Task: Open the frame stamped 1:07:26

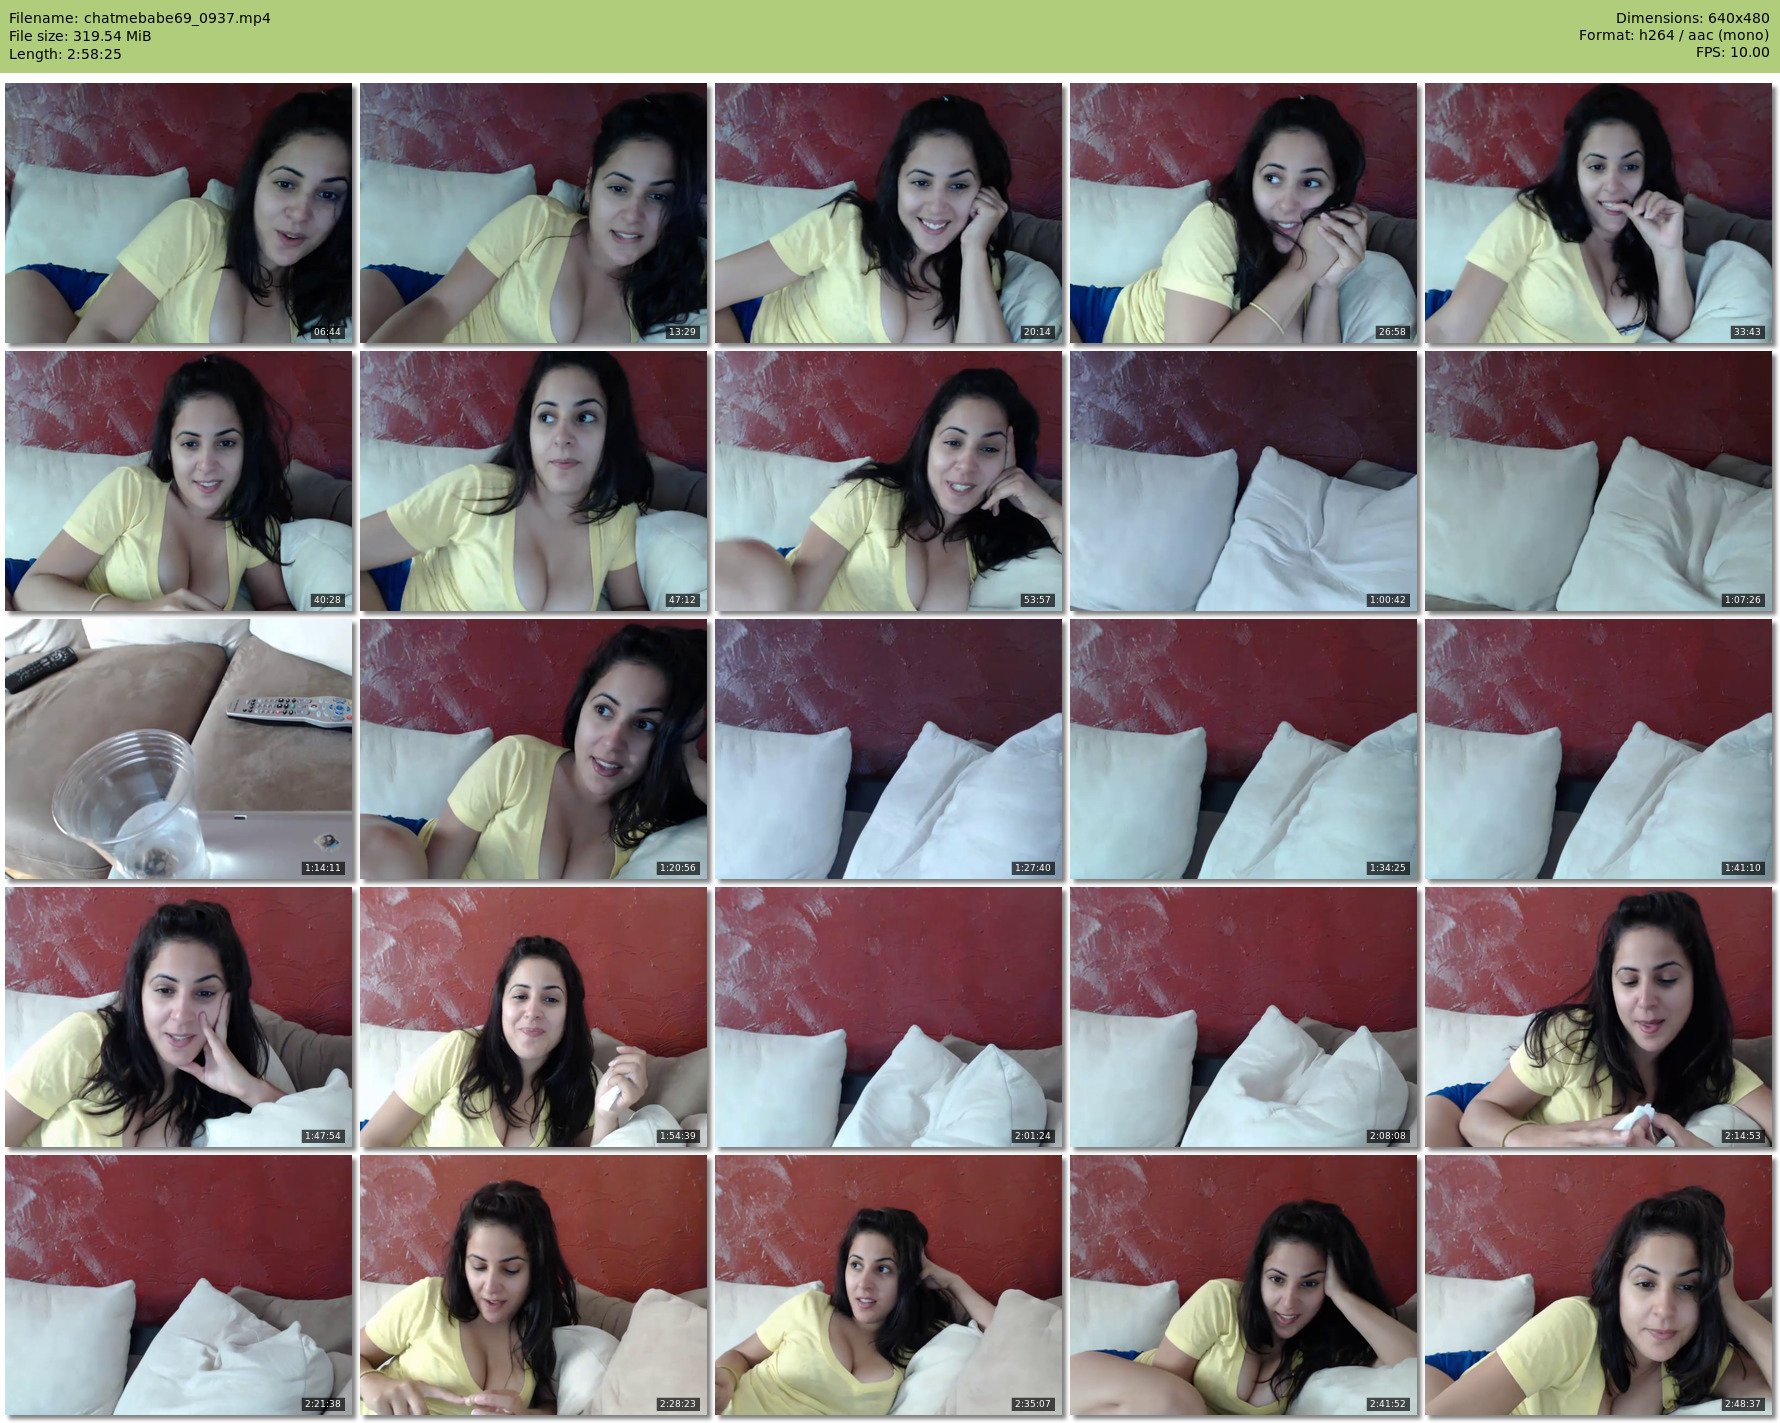Action: [1598, 481]
